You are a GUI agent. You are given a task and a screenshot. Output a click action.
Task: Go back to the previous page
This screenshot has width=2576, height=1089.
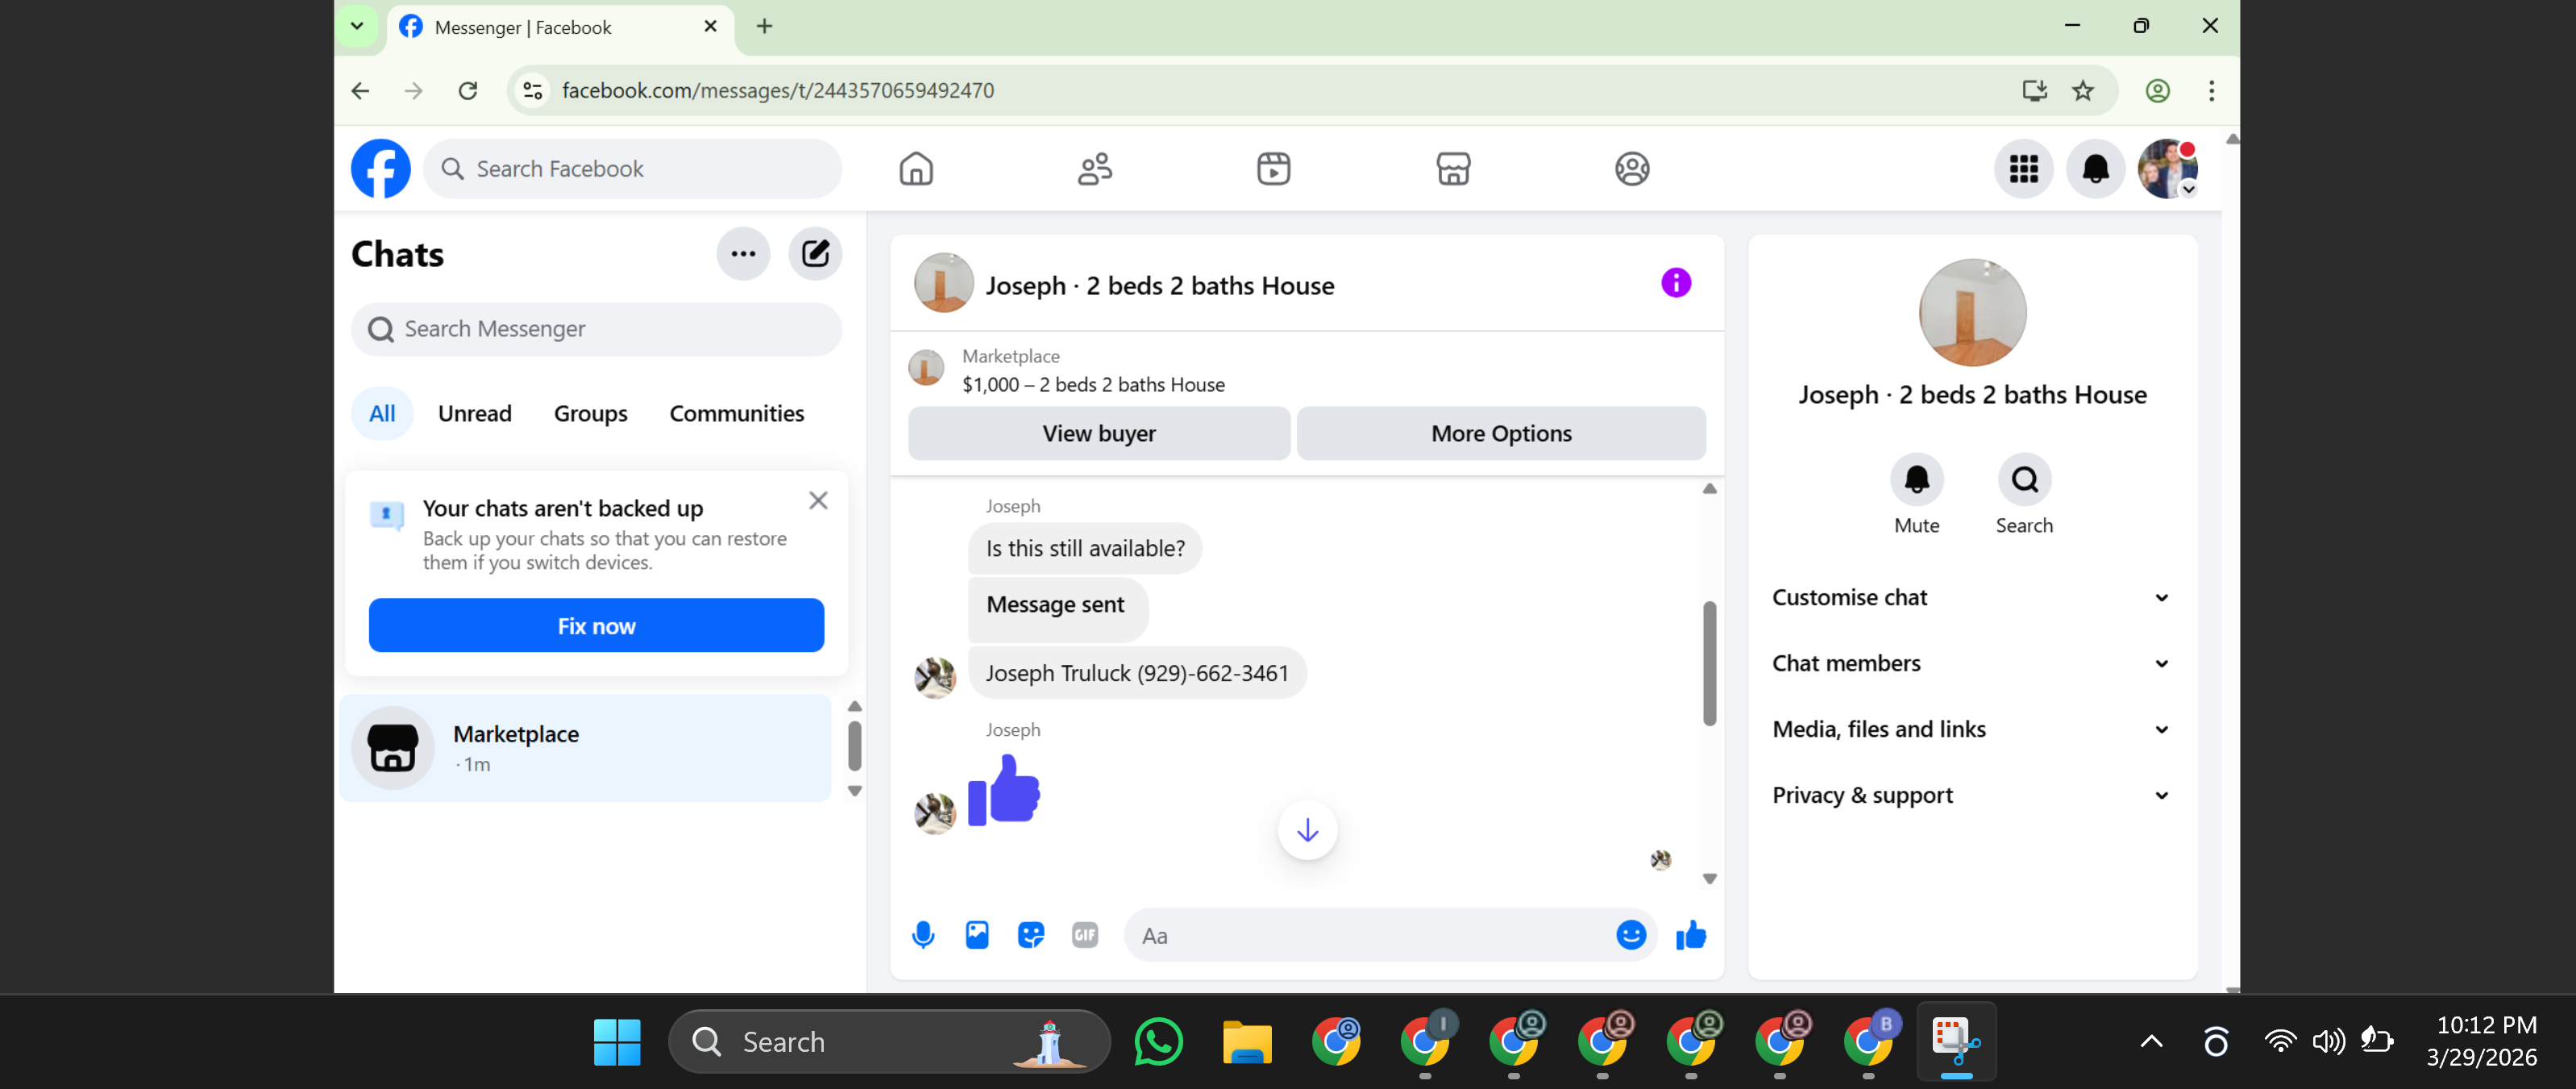coord(360,91)
